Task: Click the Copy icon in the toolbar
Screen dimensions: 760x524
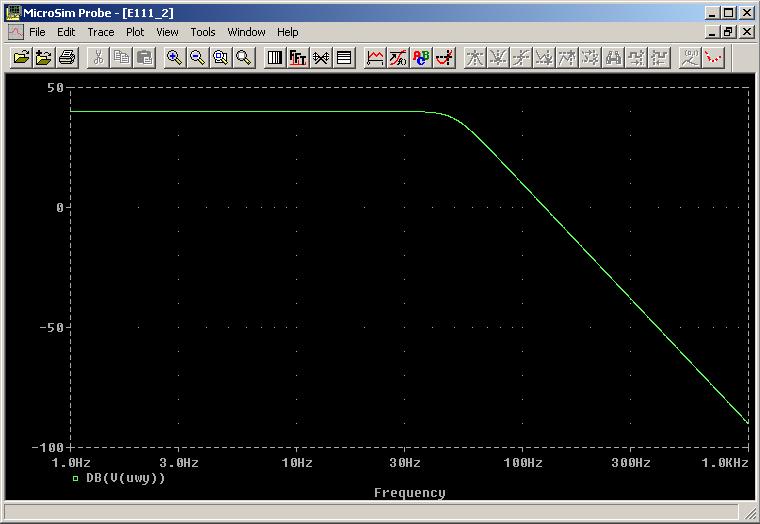Action: [x=121, y=58]
